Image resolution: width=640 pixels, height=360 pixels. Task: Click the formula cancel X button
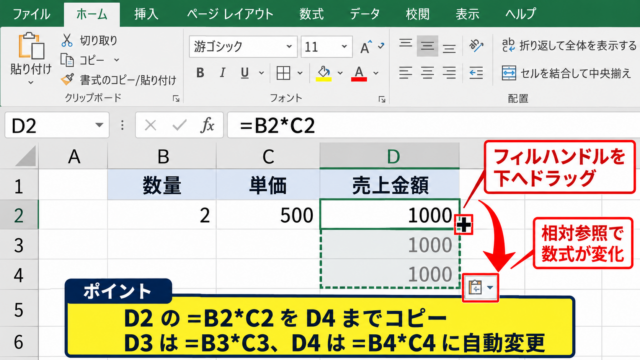151,125
